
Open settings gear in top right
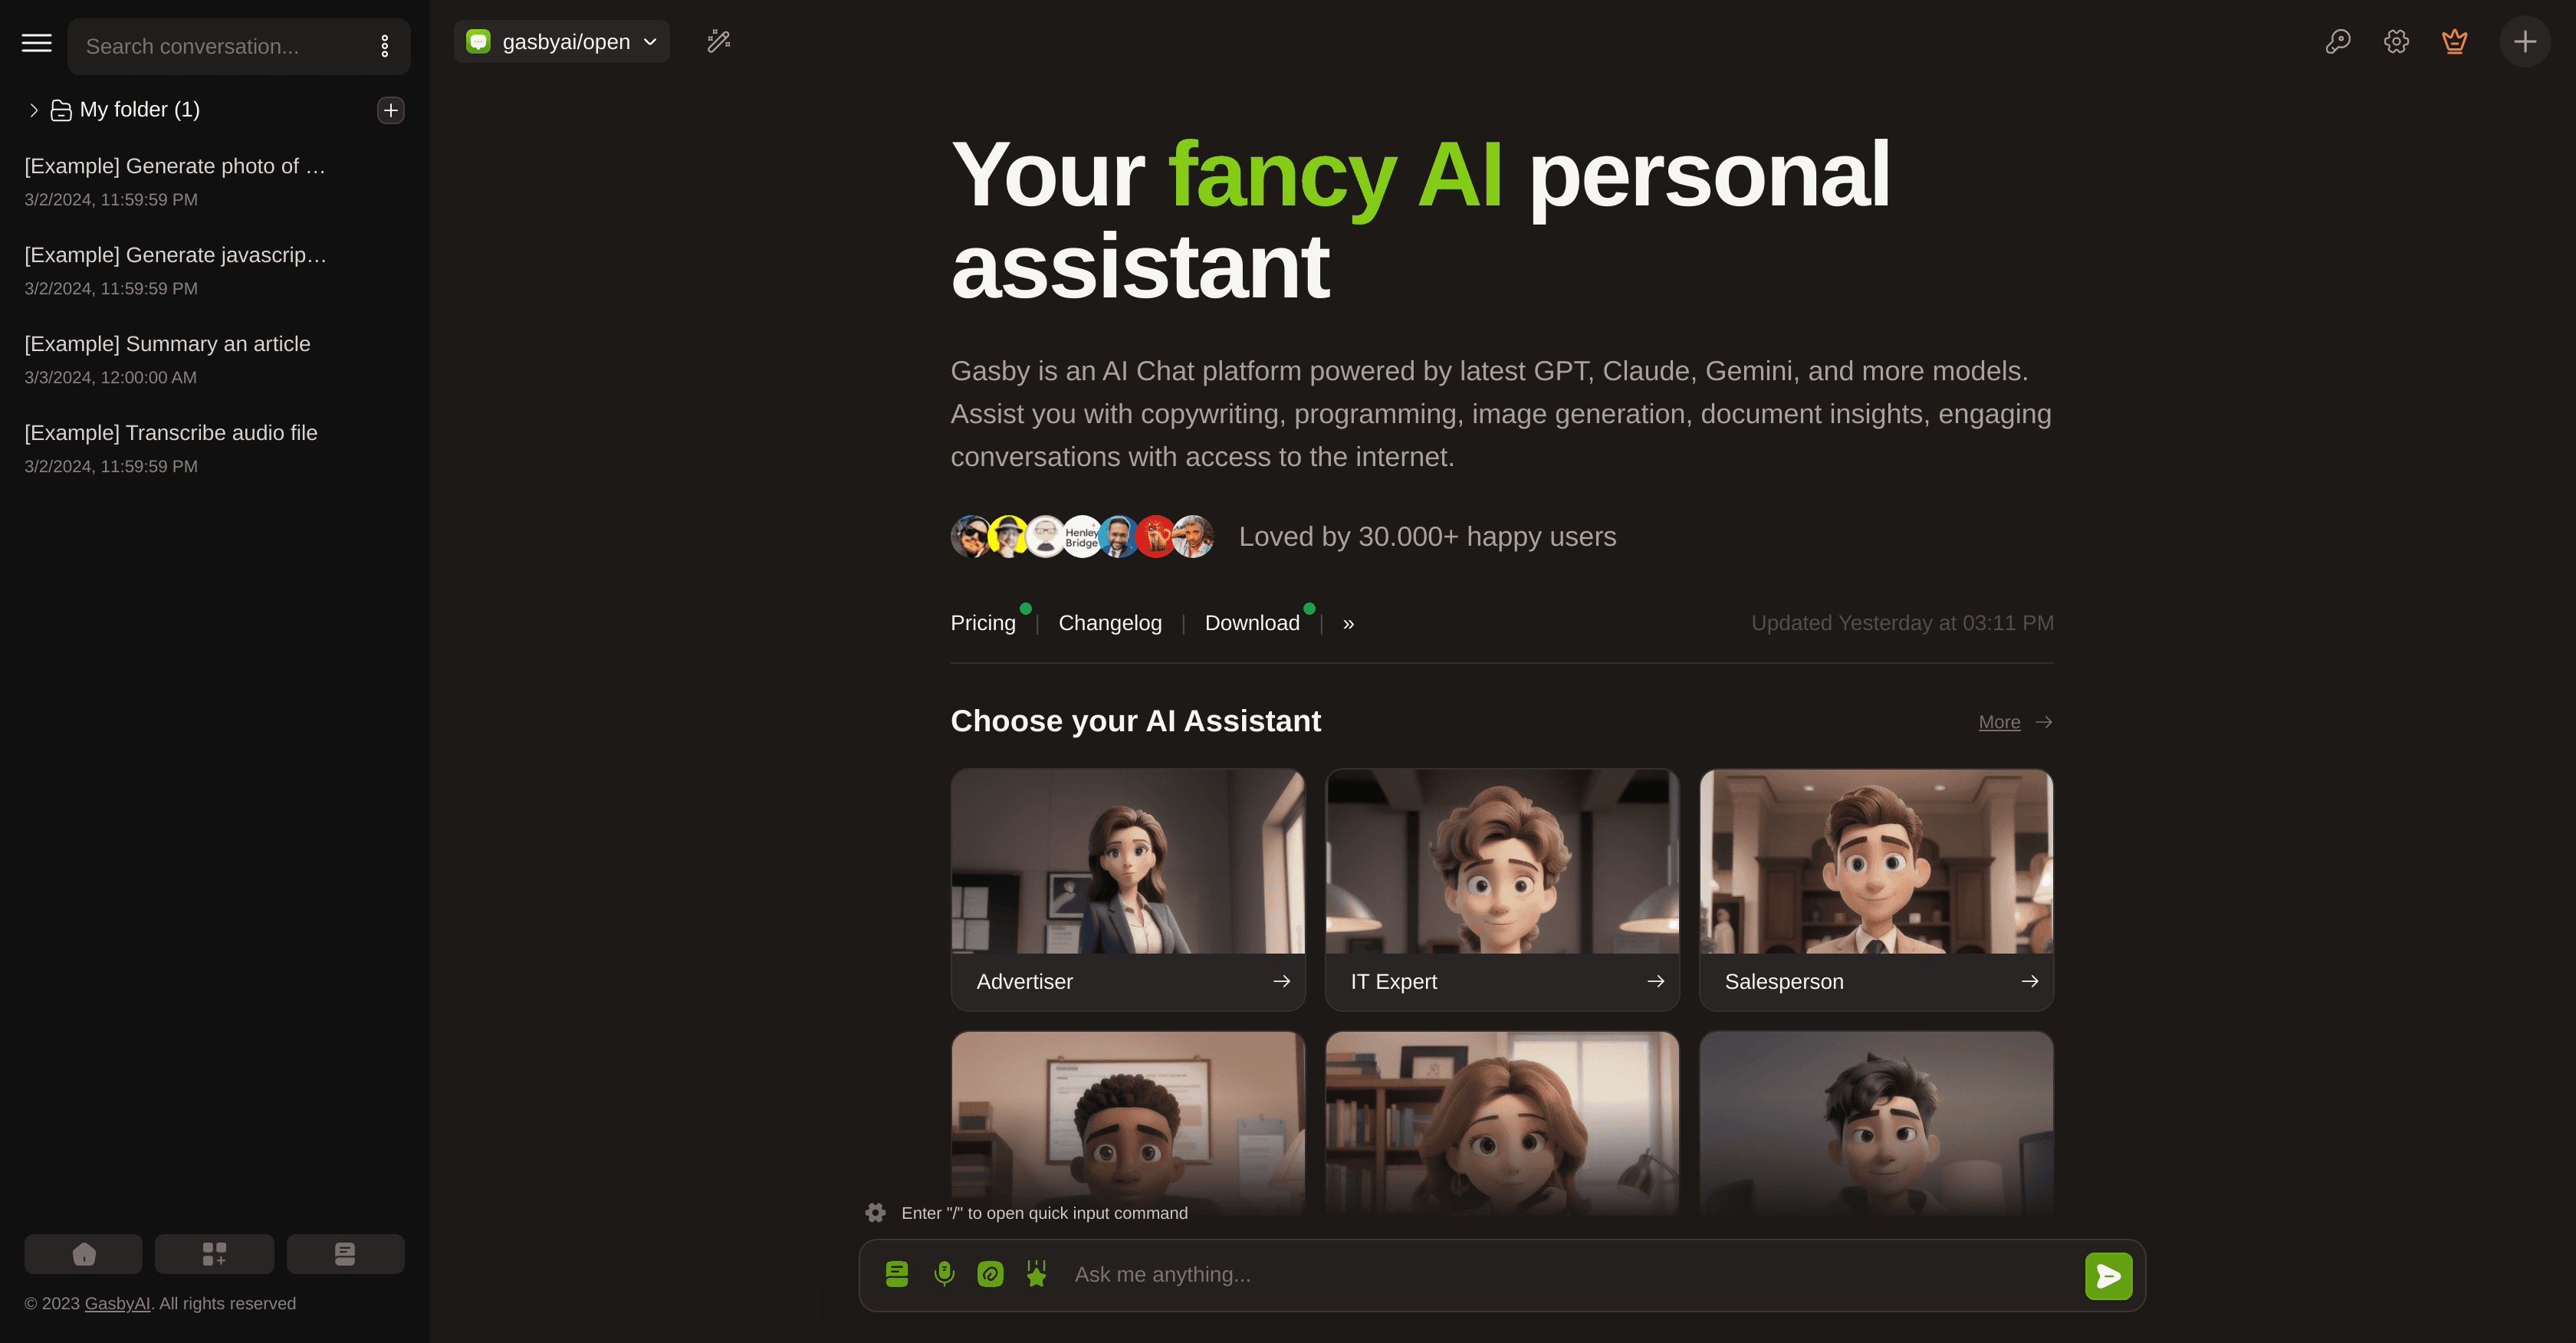[2396, 41]
